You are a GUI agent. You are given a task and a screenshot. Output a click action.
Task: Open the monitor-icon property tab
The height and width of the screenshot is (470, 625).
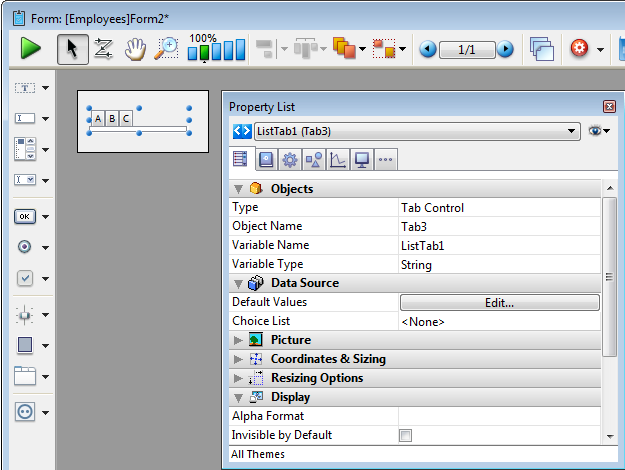[361, 159]
